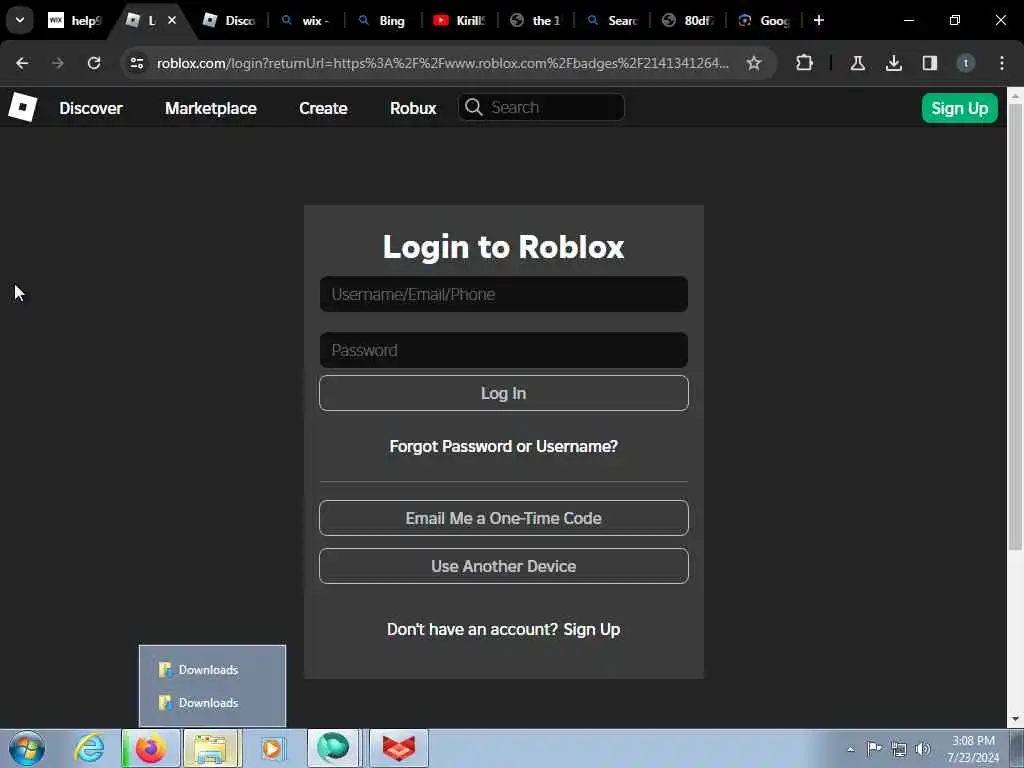Switch to the help tab with Wix icon
The height and width of the screenshot is (768, 1024).
click(74, 20)
